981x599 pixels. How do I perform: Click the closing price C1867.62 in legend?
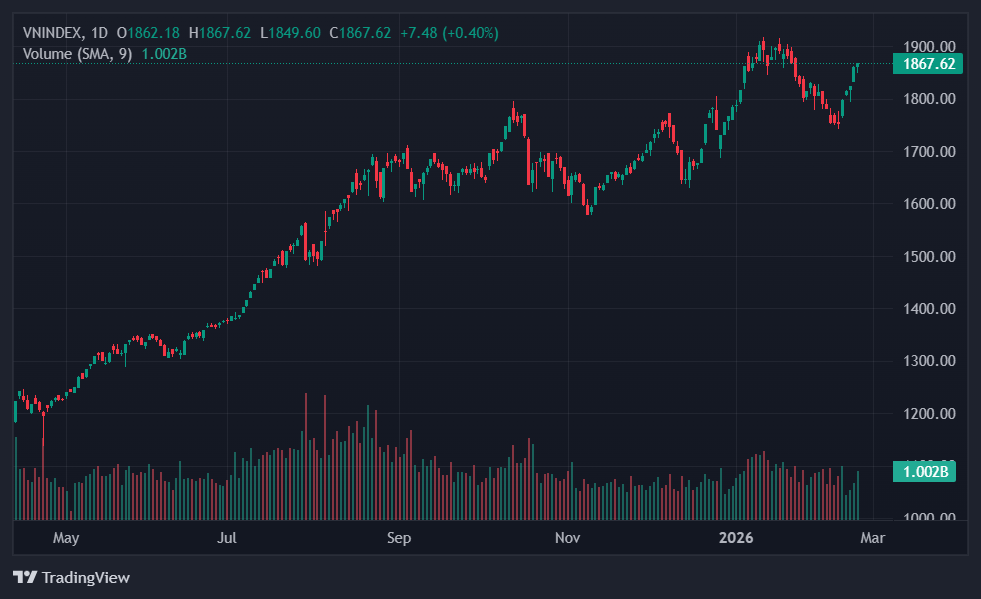365,33
